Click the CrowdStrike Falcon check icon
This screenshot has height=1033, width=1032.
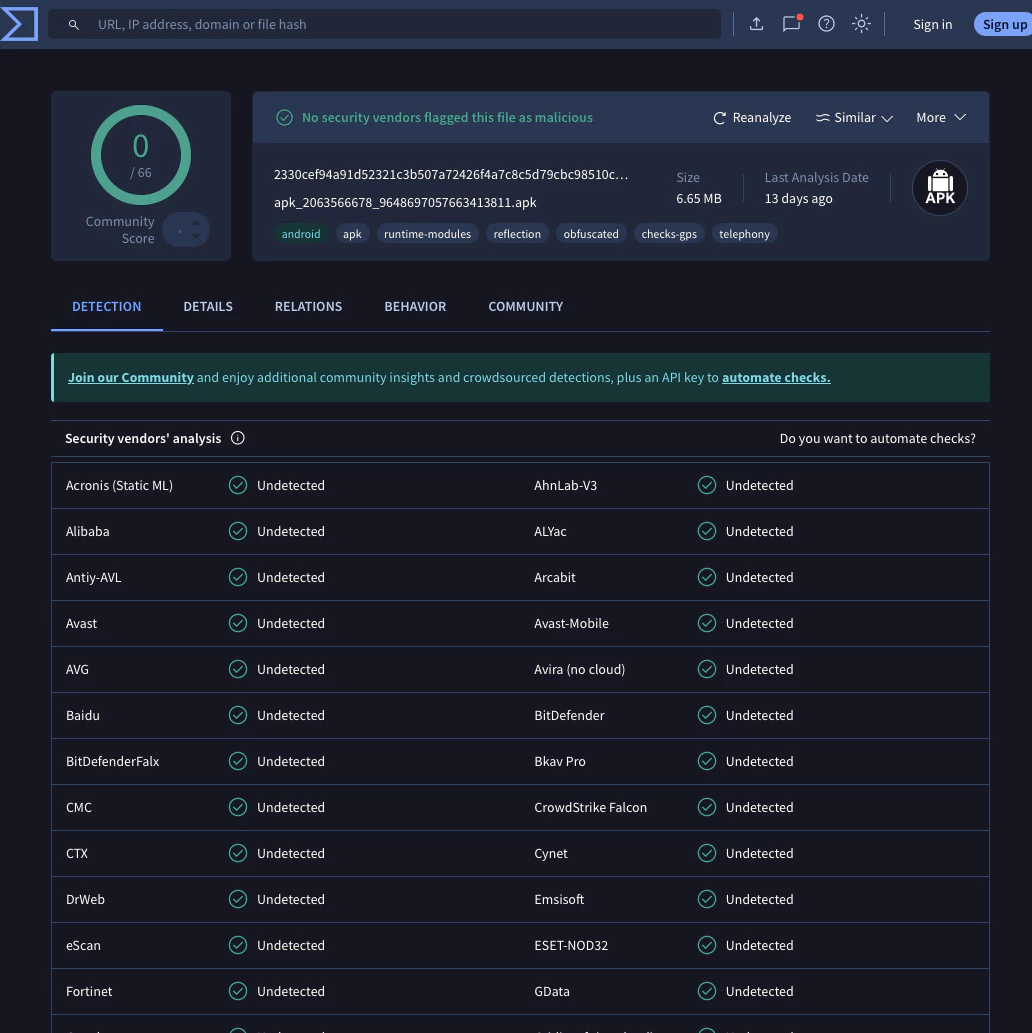pos(707,807)
